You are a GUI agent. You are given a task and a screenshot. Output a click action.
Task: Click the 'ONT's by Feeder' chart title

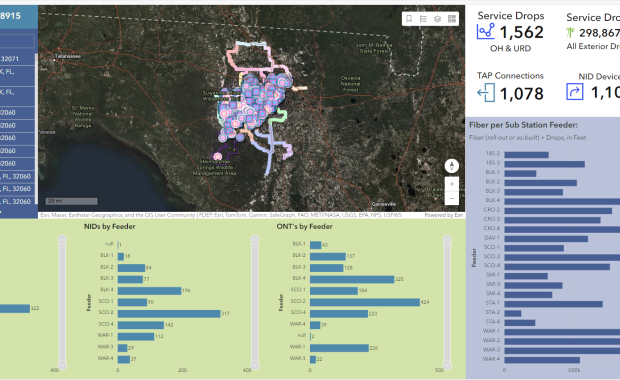point(304,227)
